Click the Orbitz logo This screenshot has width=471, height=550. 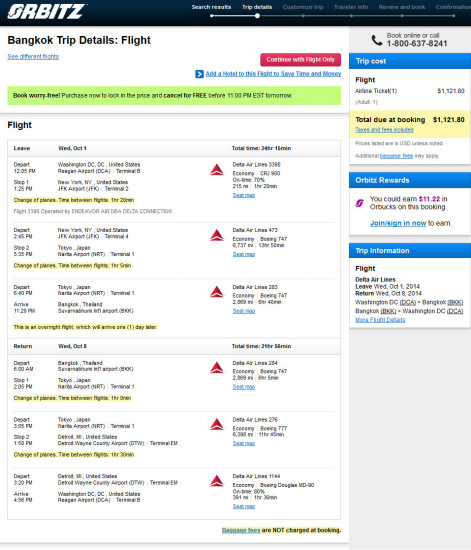click(46, 12)
